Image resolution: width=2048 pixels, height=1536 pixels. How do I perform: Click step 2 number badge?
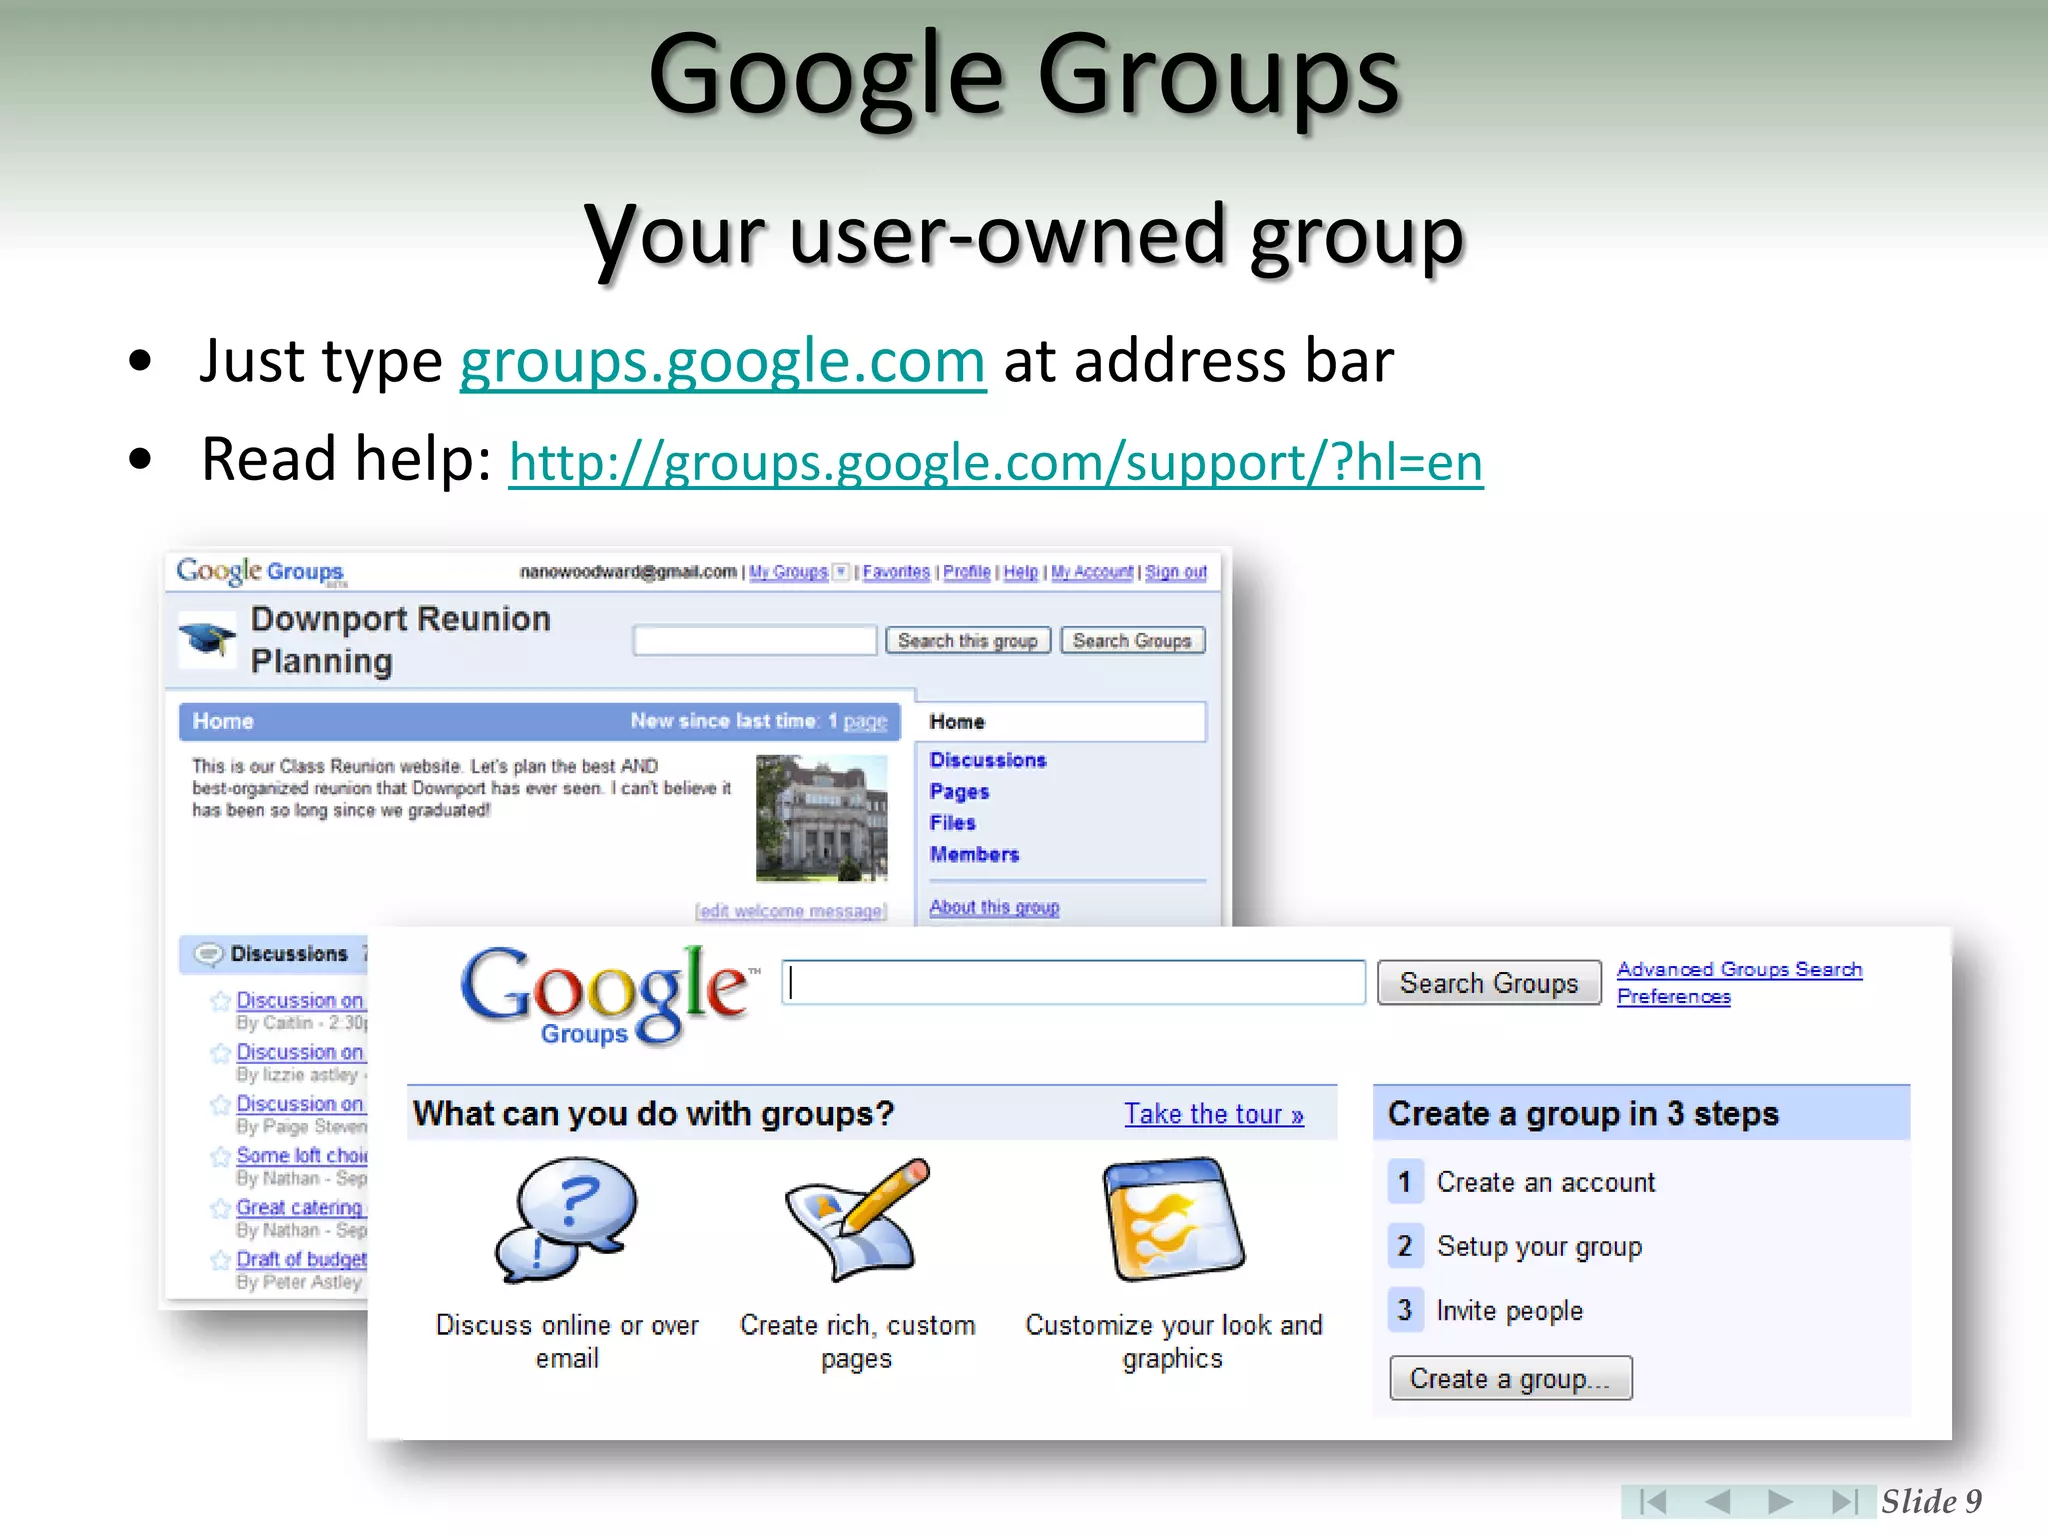tap(1404, 1246)
